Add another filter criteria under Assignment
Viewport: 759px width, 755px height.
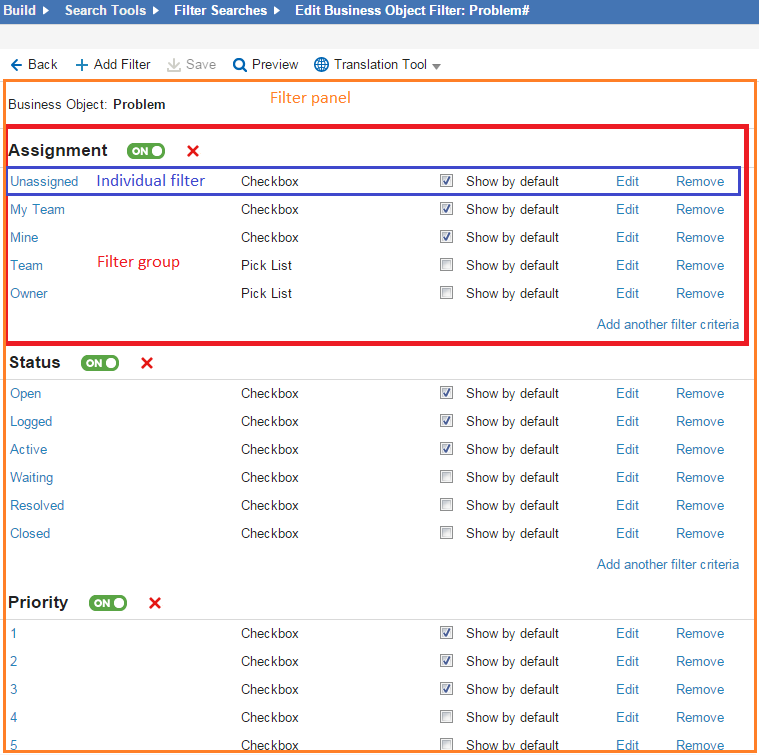click(667, 324)
